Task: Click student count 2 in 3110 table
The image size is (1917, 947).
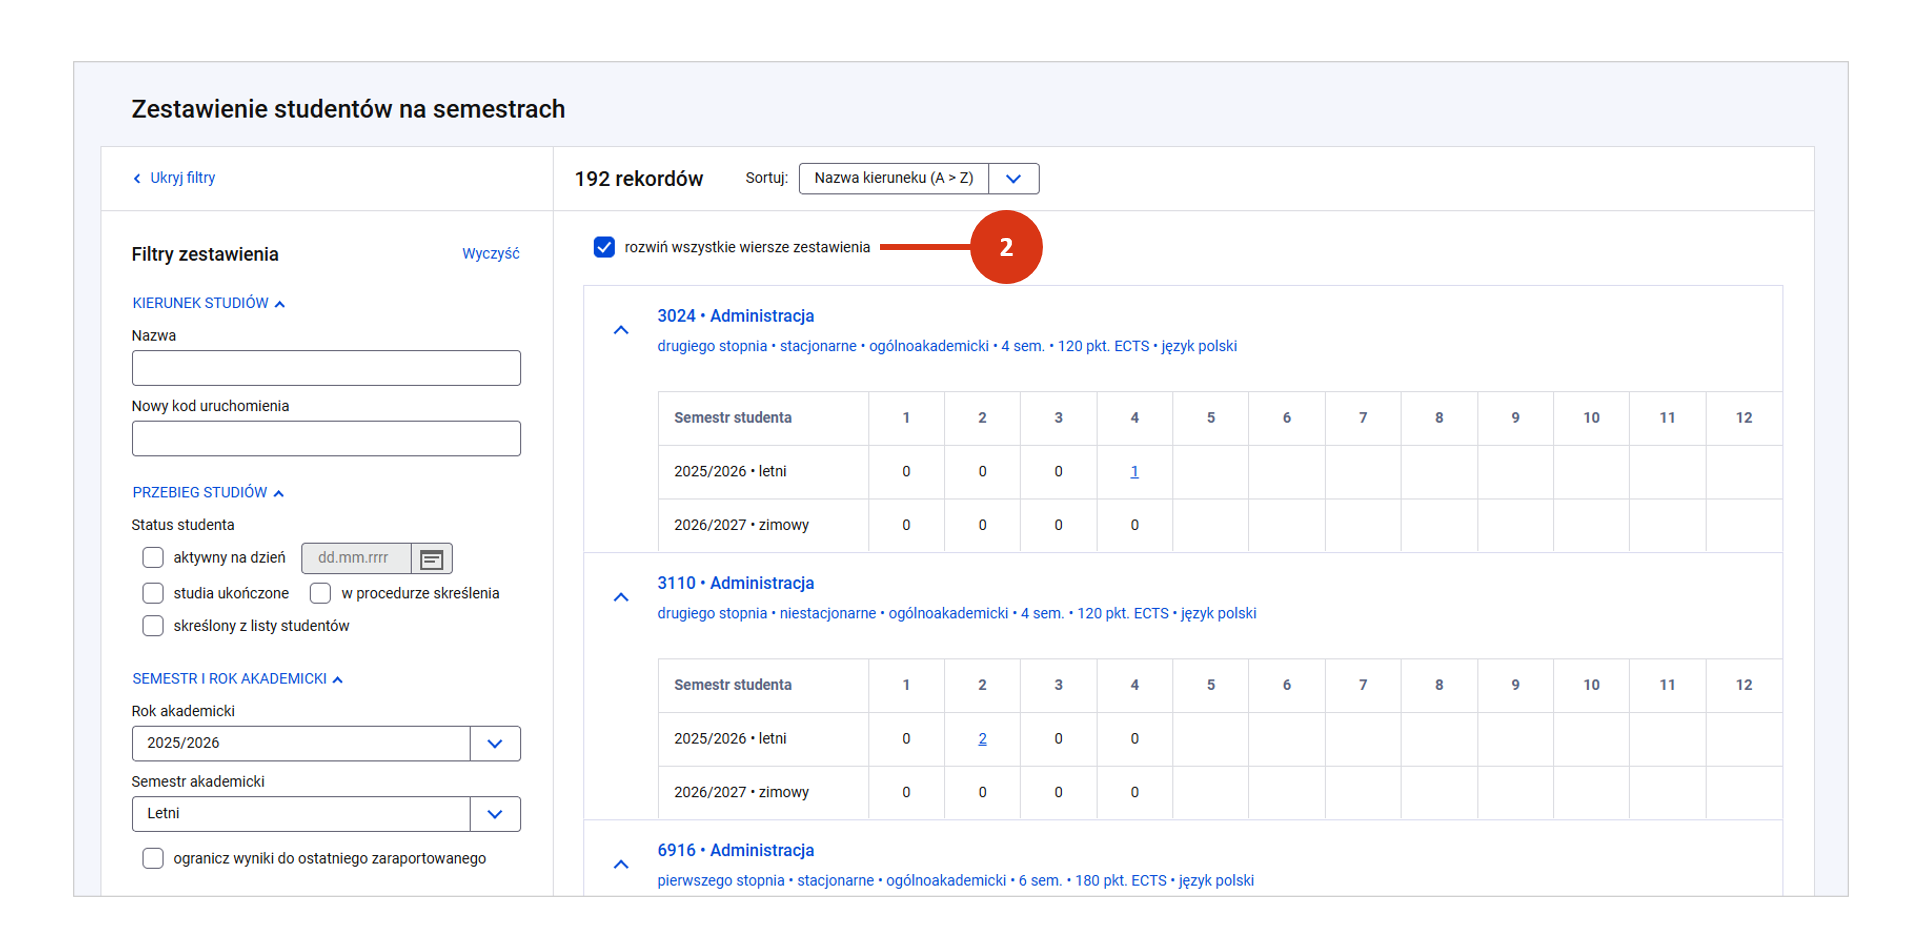Action: point(982,739)
